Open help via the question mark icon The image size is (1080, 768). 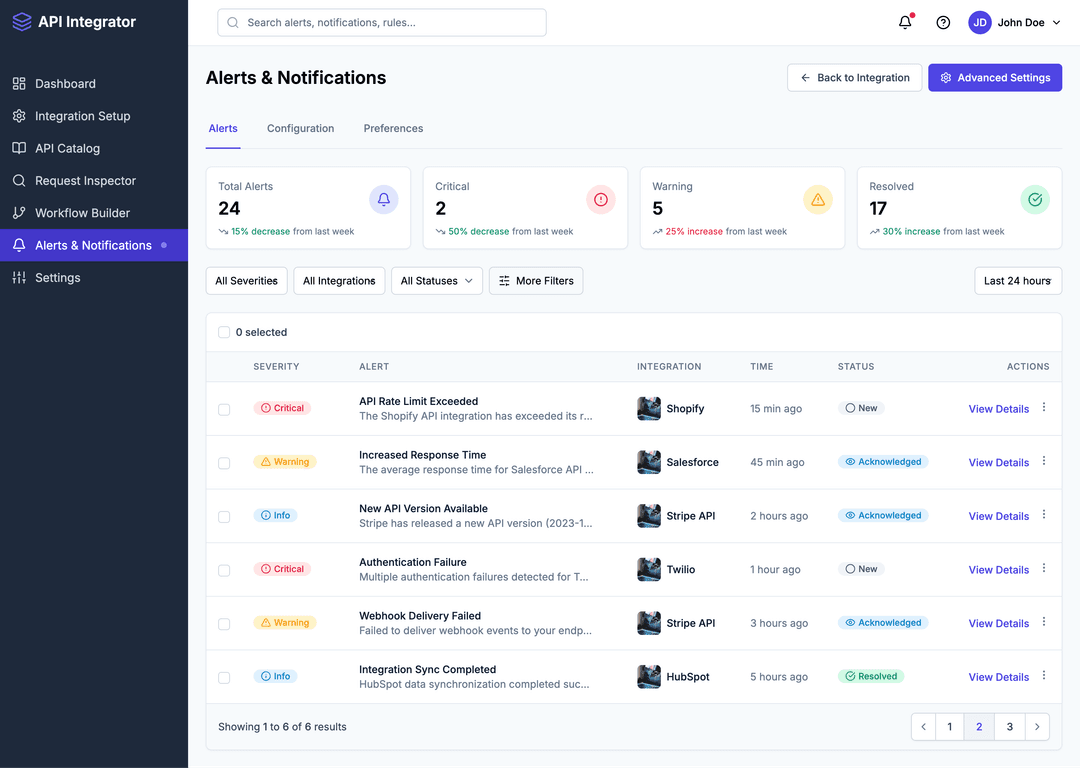[x=942, y=21]
